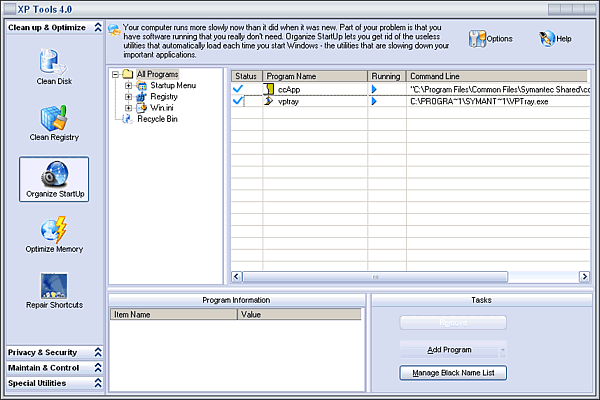The height and width of the screenshot is (400, 600).
Task: Expand the Win.ini tree node
Action: click(129, 108)
